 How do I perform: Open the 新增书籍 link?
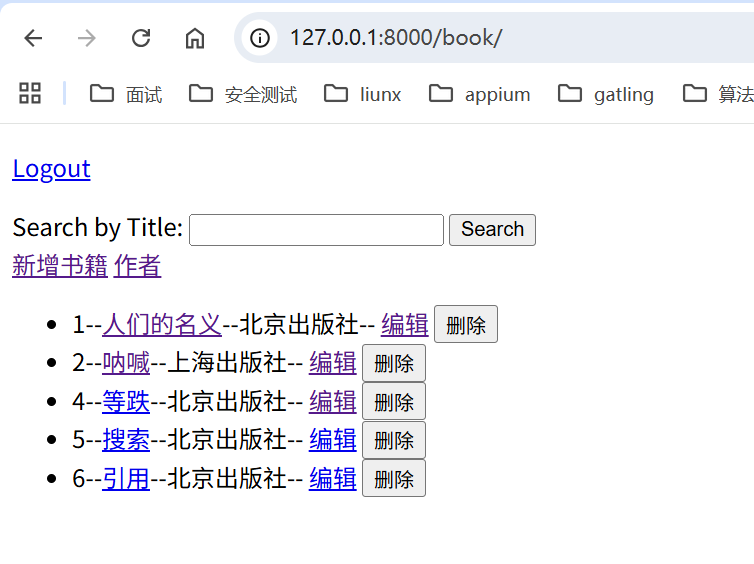point(60,266)
